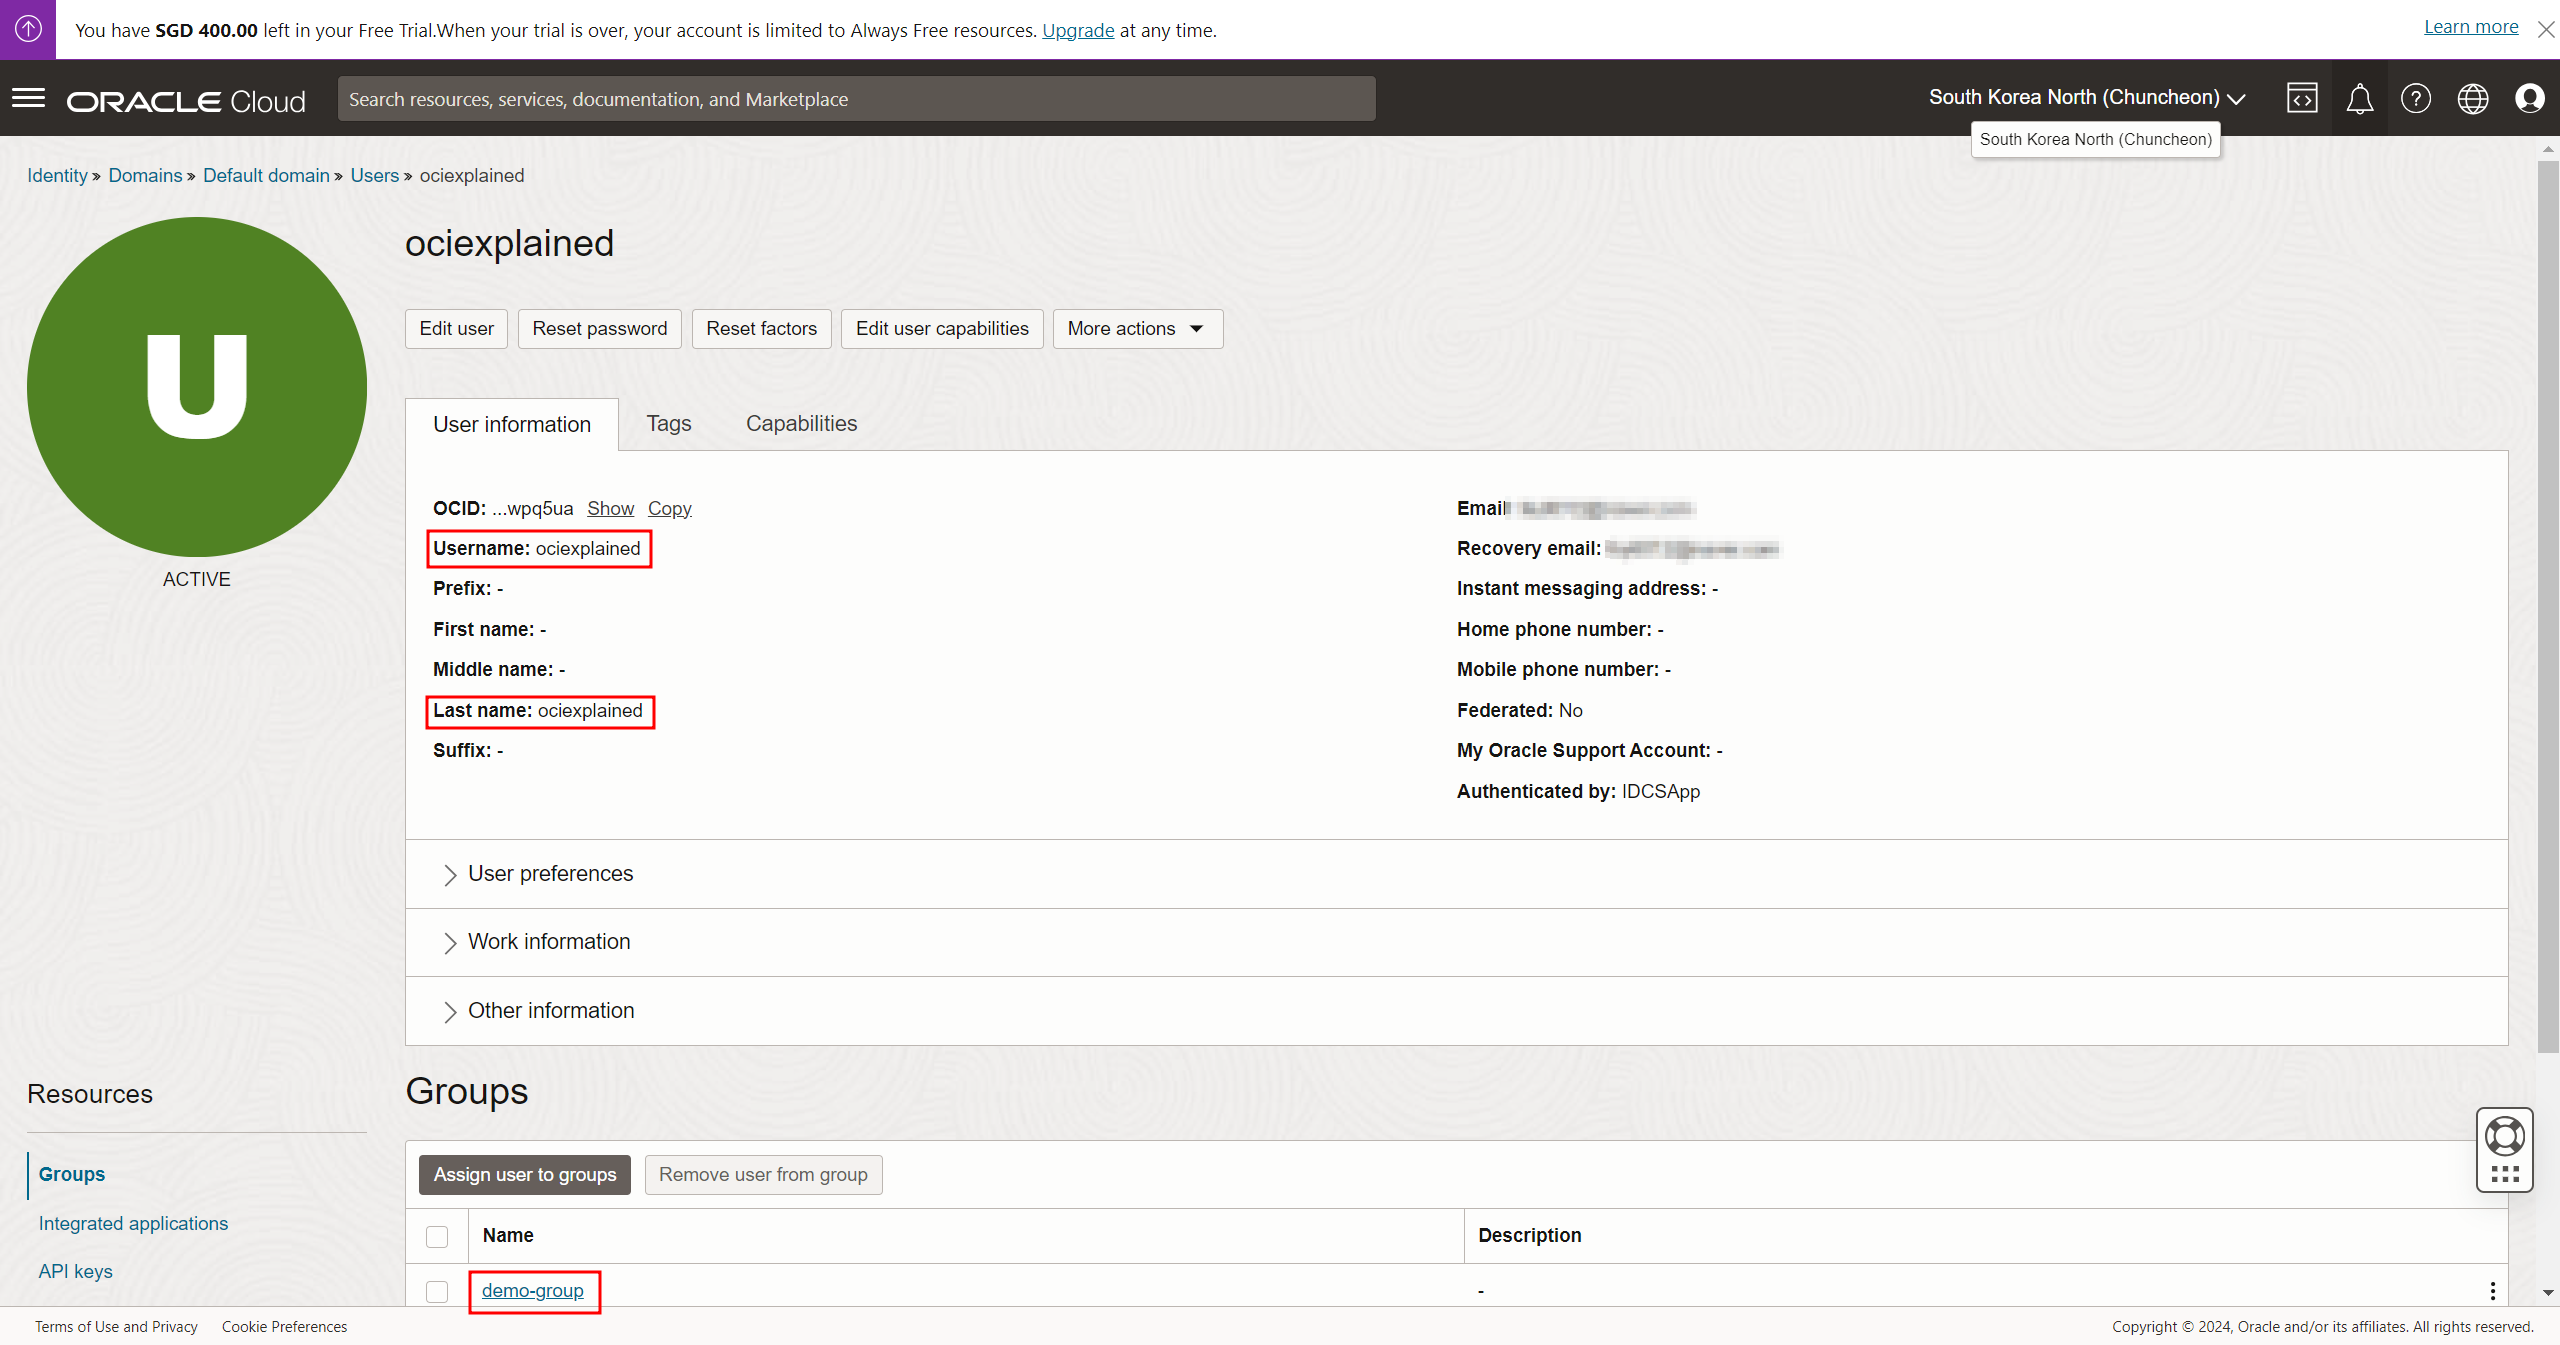Click the Learn more link
Screen dimensions: 2560x1345
[x=2471, y=27]
